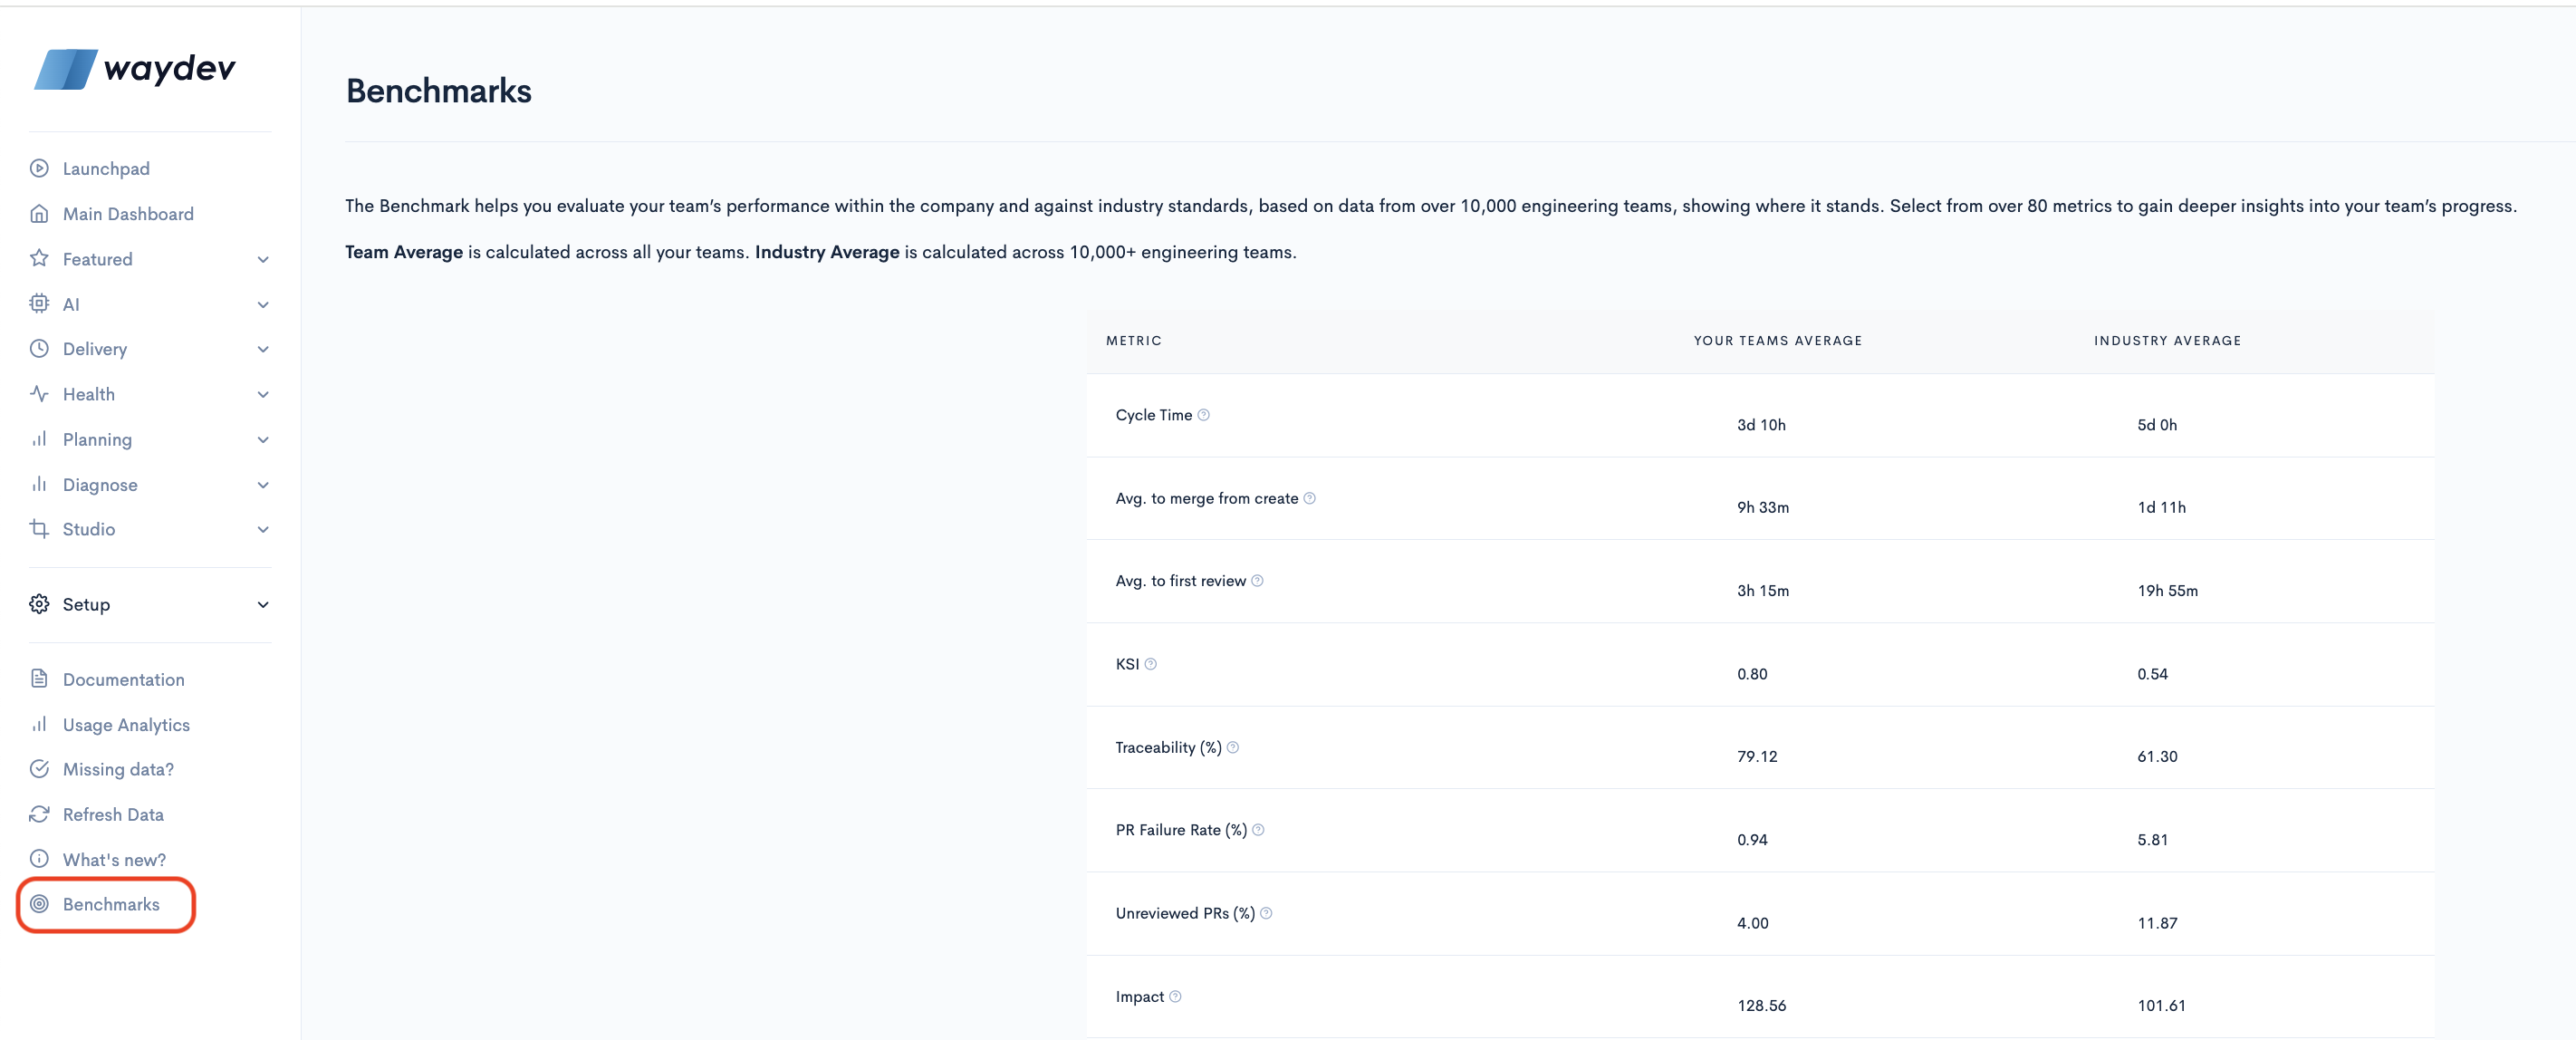The height and width of the screenshot is (1040, 2576).
Task: Click the KSI info tooltip icon
Action: [x=1151, y=664]
